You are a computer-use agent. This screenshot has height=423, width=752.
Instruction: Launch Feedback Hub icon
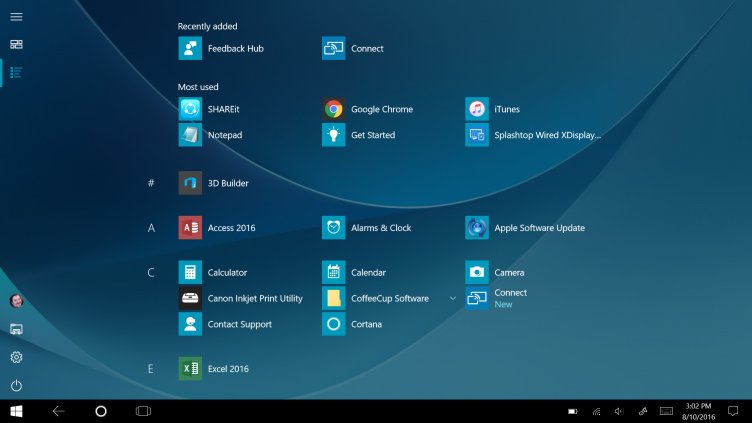tap(190, 48)
